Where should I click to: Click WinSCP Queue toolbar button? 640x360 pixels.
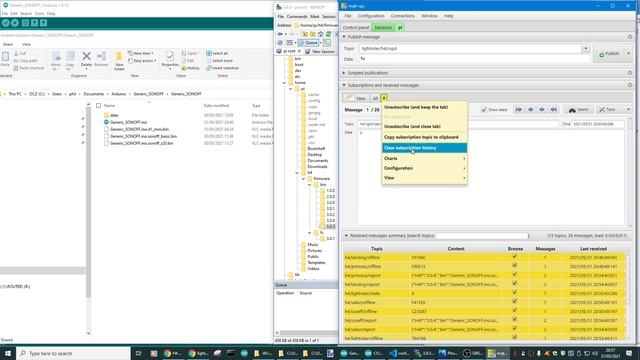click(309, 42)
